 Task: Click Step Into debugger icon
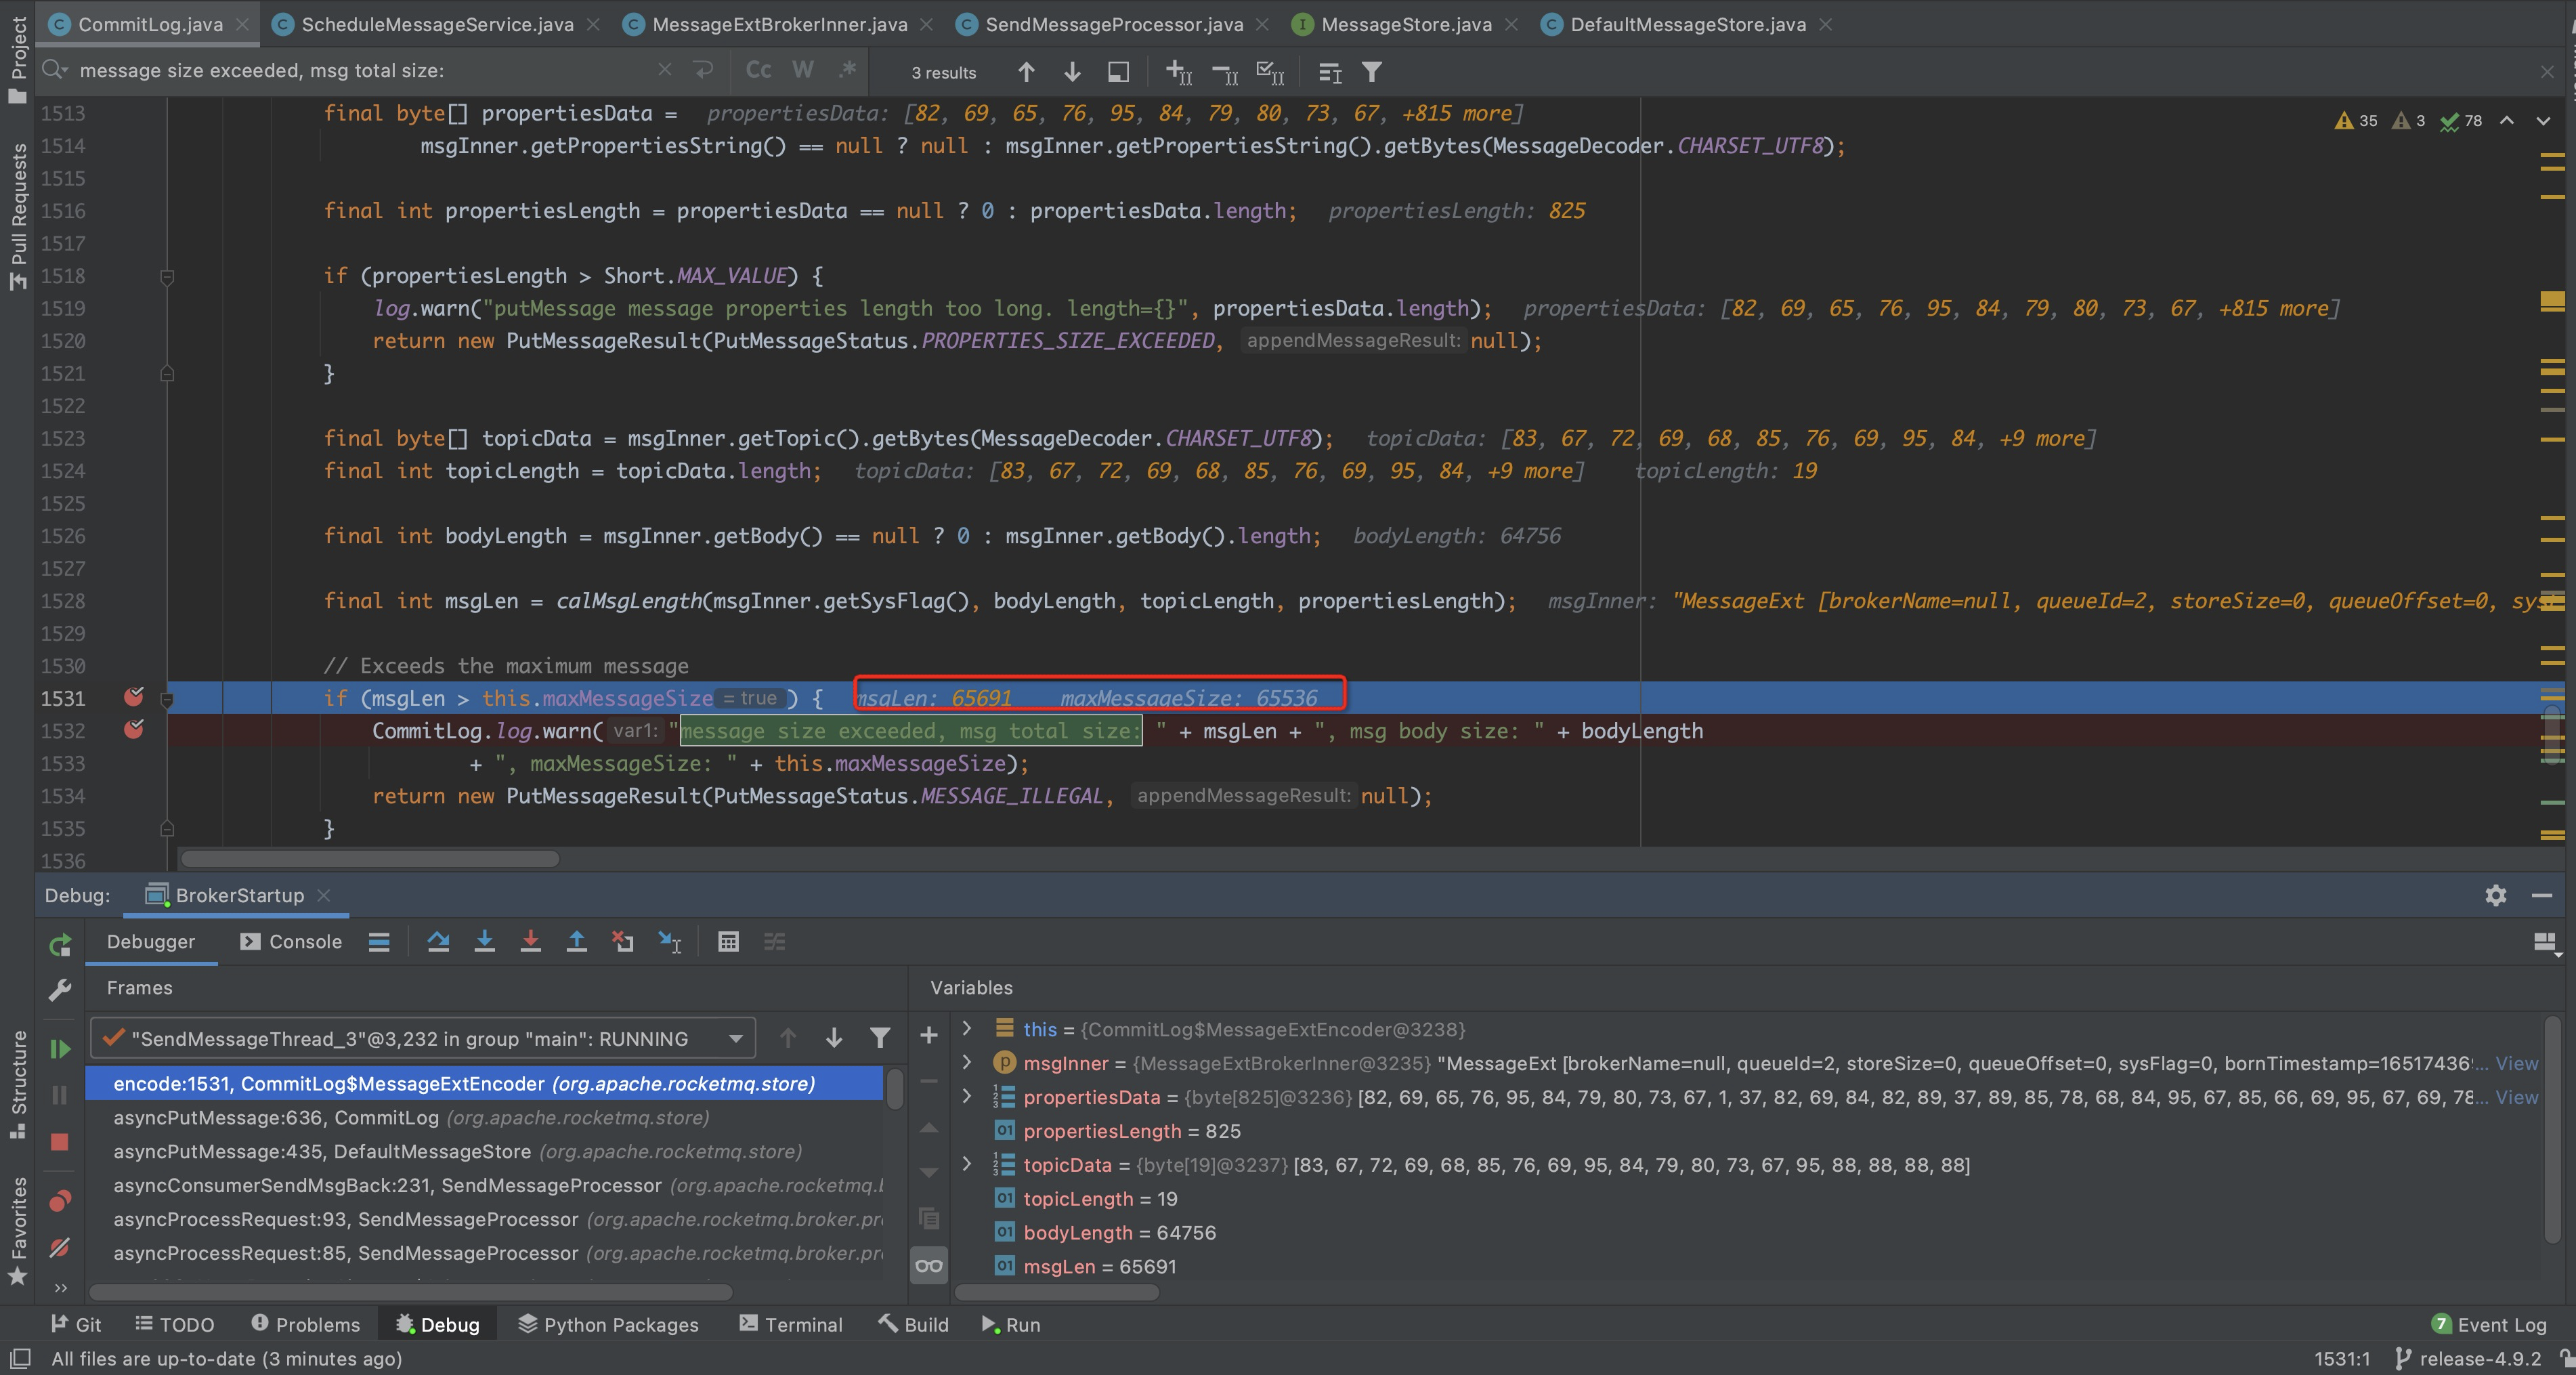(484, 942)
